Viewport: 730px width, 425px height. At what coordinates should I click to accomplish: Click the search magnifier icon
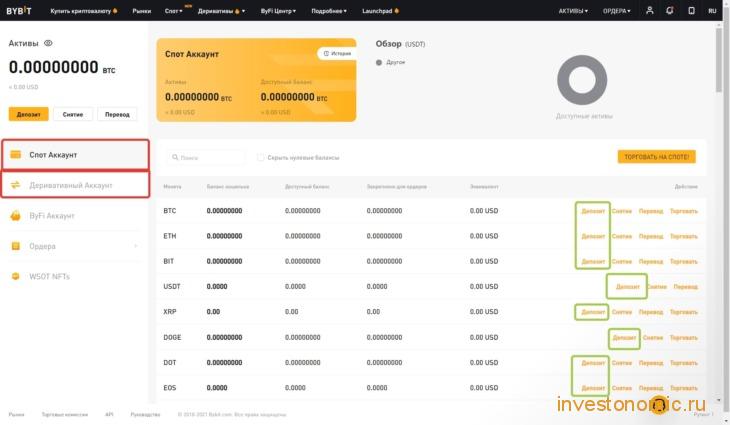pyautogui.click(x=175, y=157)
